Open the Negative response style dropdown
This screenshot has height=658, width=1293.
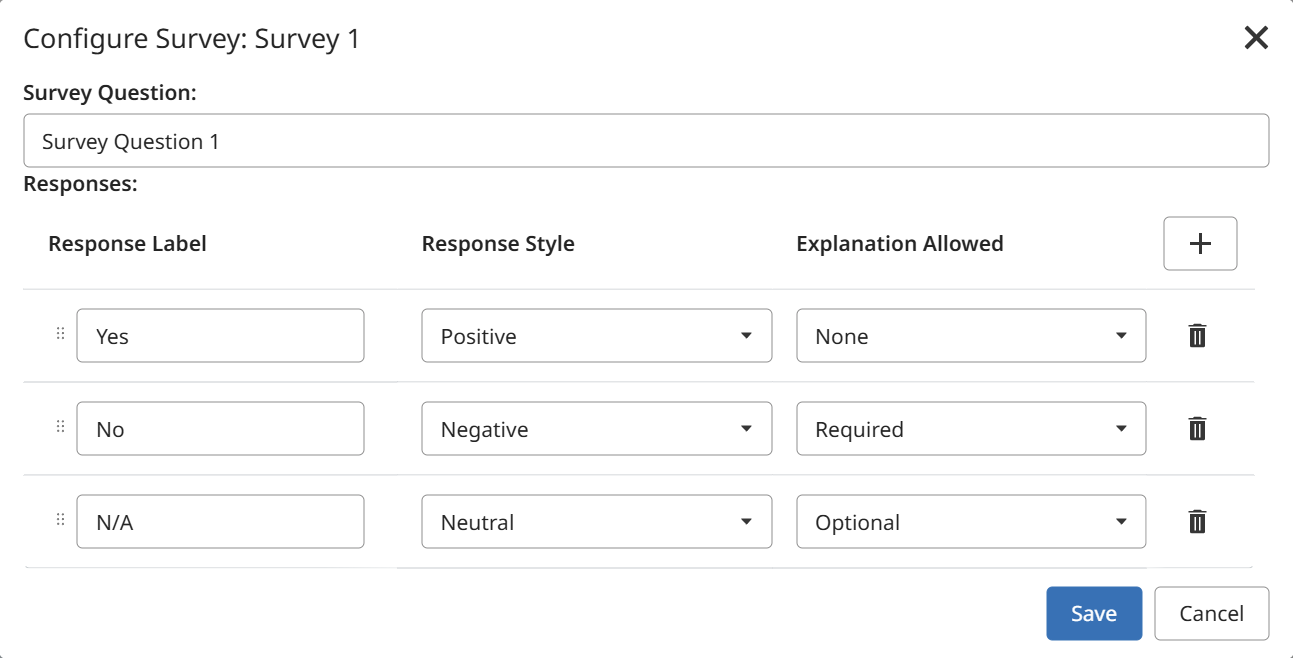[x=596, y=429]
